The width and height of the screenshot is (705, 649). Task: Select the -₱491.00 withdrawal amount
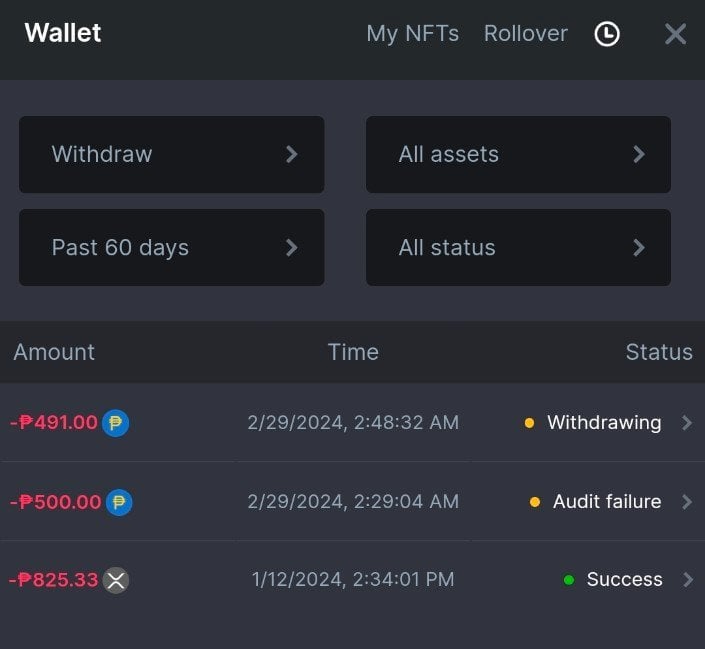(54, 423)
